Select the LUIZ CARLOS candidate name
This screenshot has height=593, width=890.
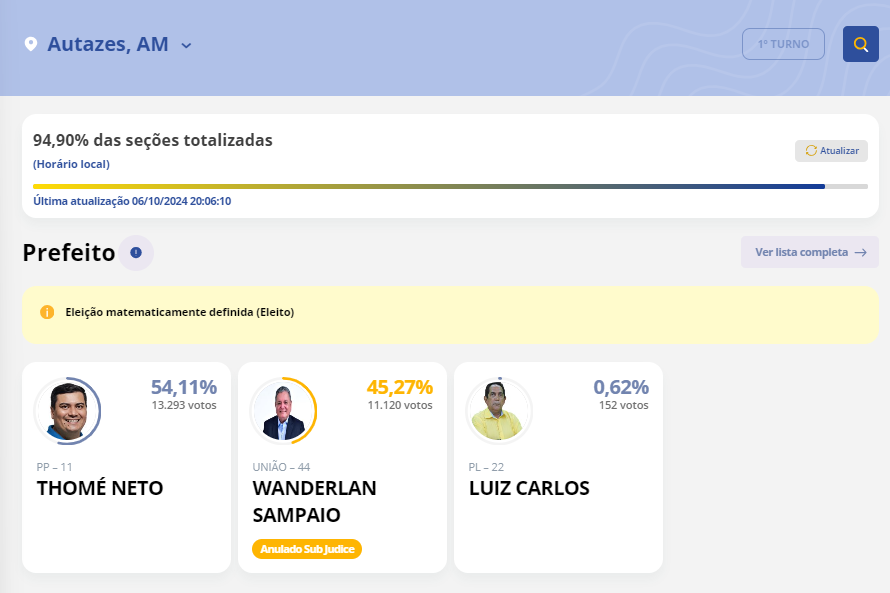[529, 489]
